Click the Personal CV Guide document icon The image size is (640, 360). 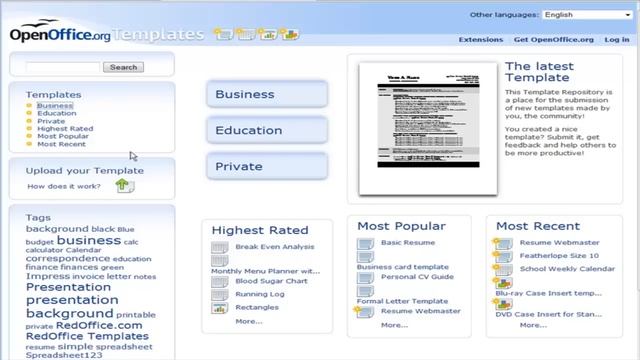point(365,278)
